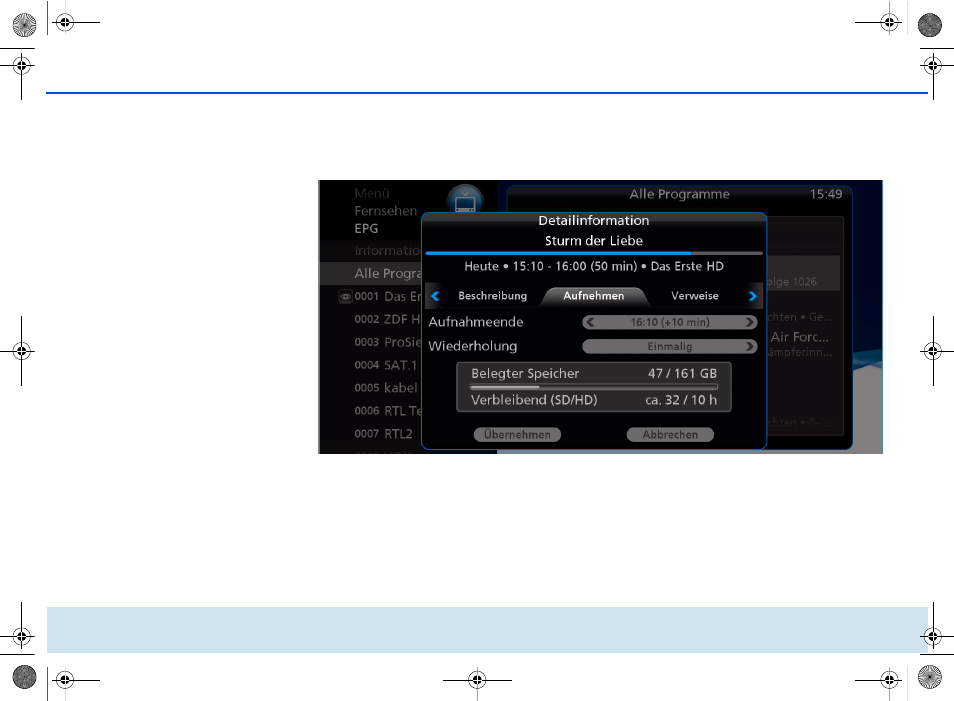
Task: Click the Verbleibend value ca. 32 / 10 h
Action: click(x=681, y=400)
